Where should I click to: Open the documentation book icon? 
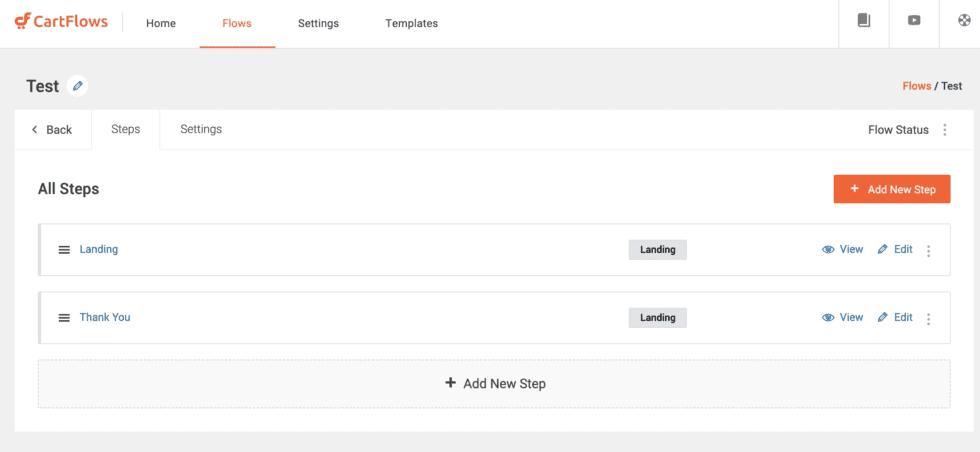tap(864, 21)
